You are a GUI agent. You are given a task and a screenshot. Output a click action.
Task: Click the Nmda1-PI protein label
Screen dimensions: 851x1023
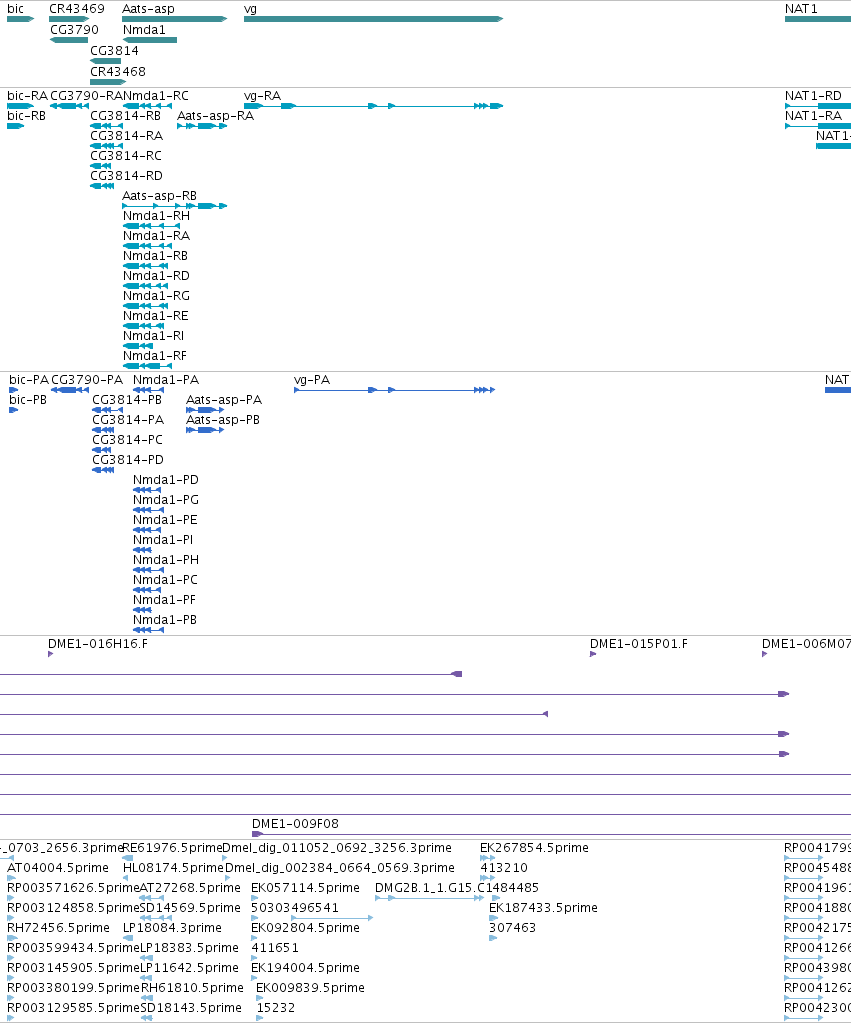(x=163, y=540)
